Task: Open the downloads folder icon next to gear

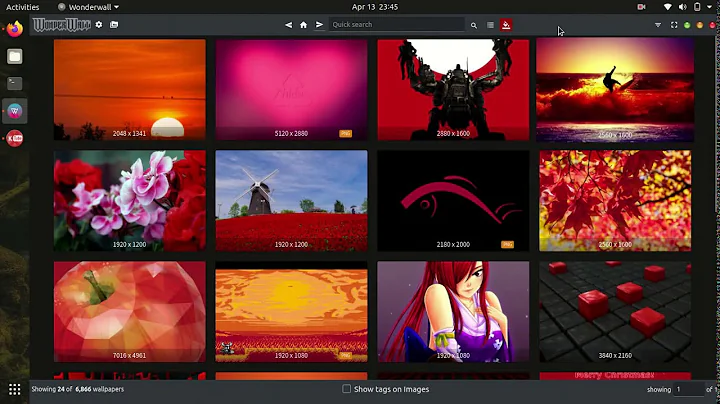Action: (114, 25)
